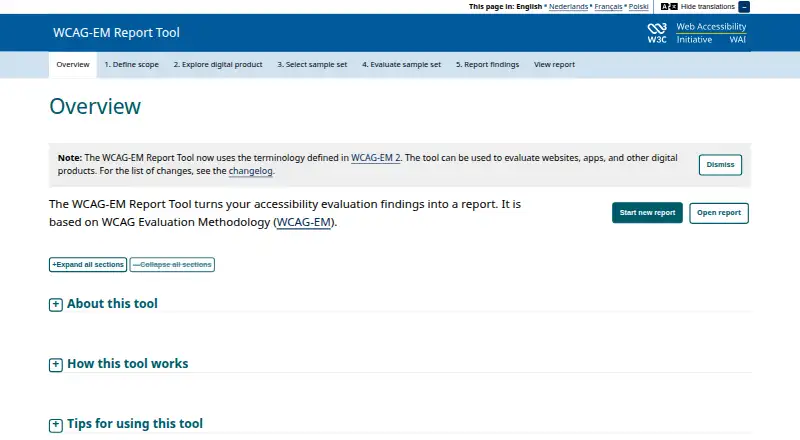This screenshot has height=440, width=800.
Task: Go to 5. Report findings step
Action: pos(487,65)
